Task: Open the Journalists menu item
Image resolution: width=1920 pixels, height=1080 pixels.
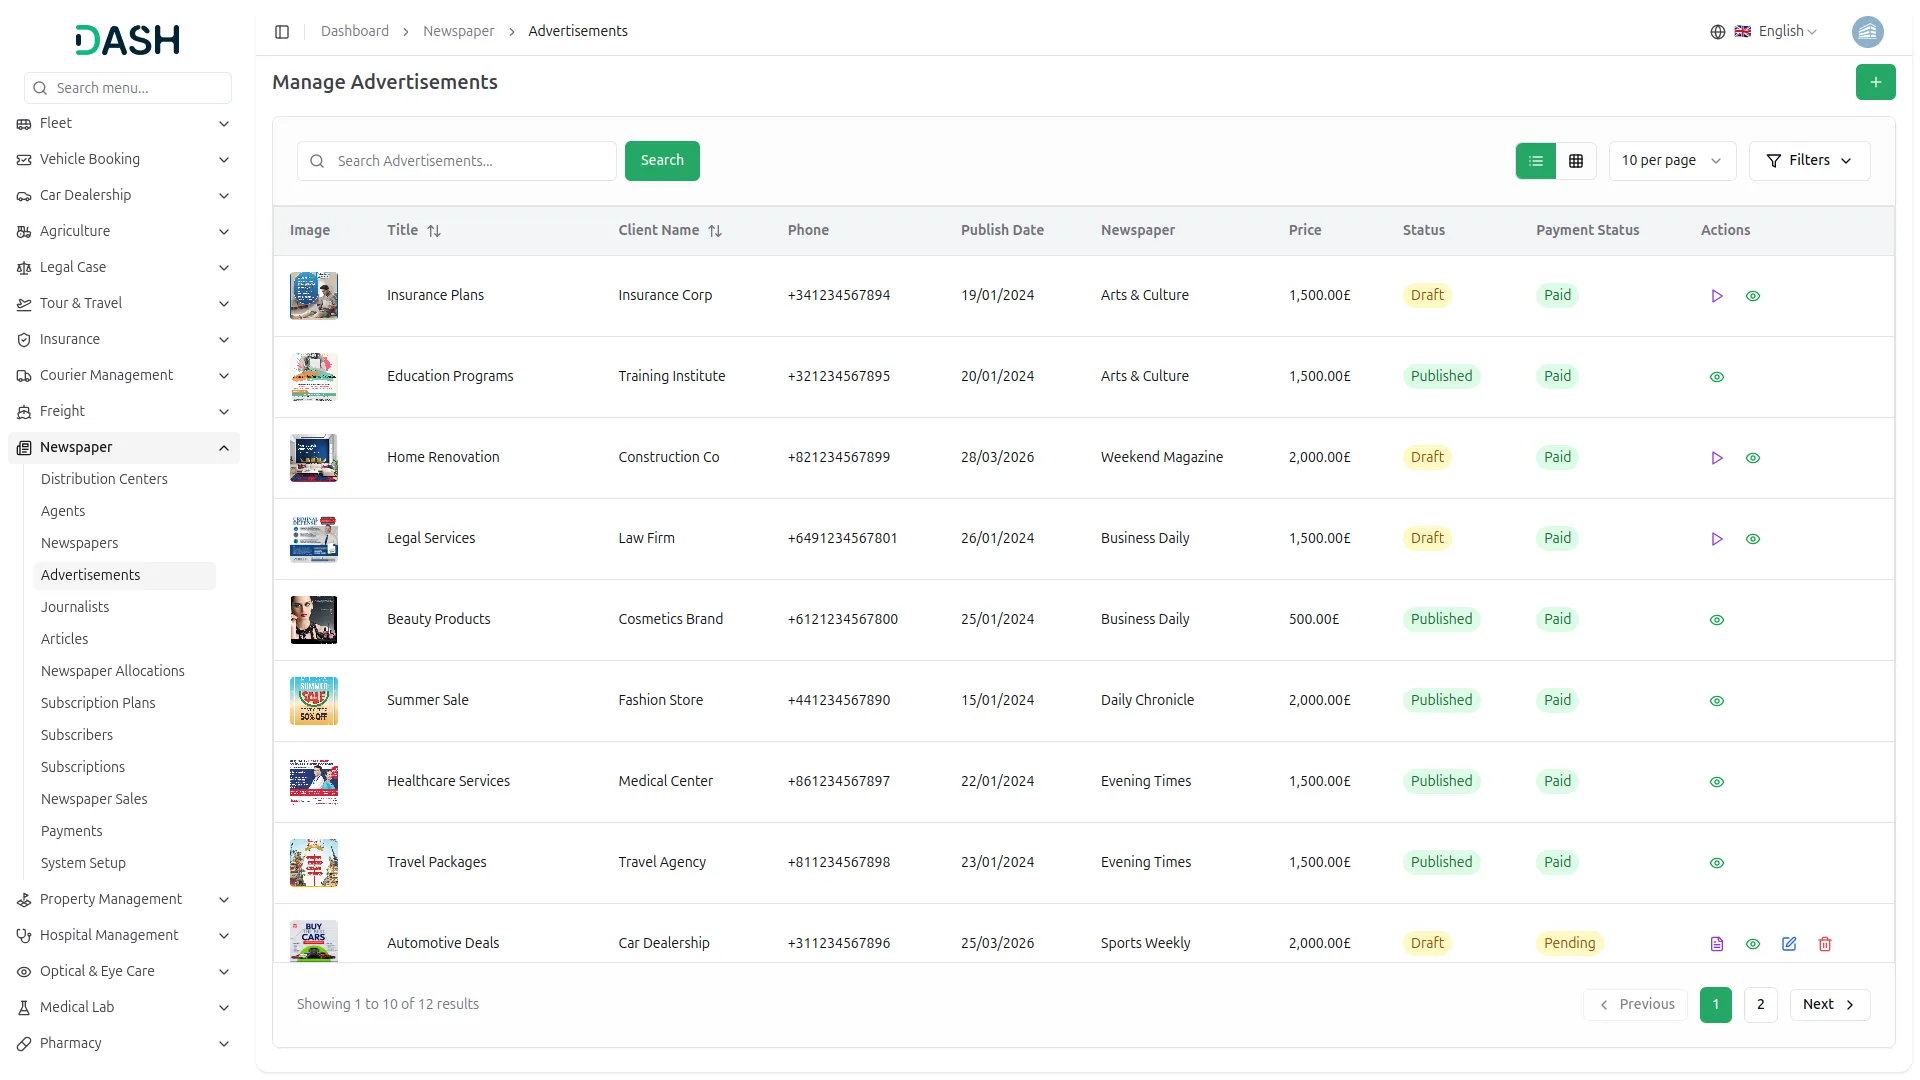Action: (x=75, y=607)
